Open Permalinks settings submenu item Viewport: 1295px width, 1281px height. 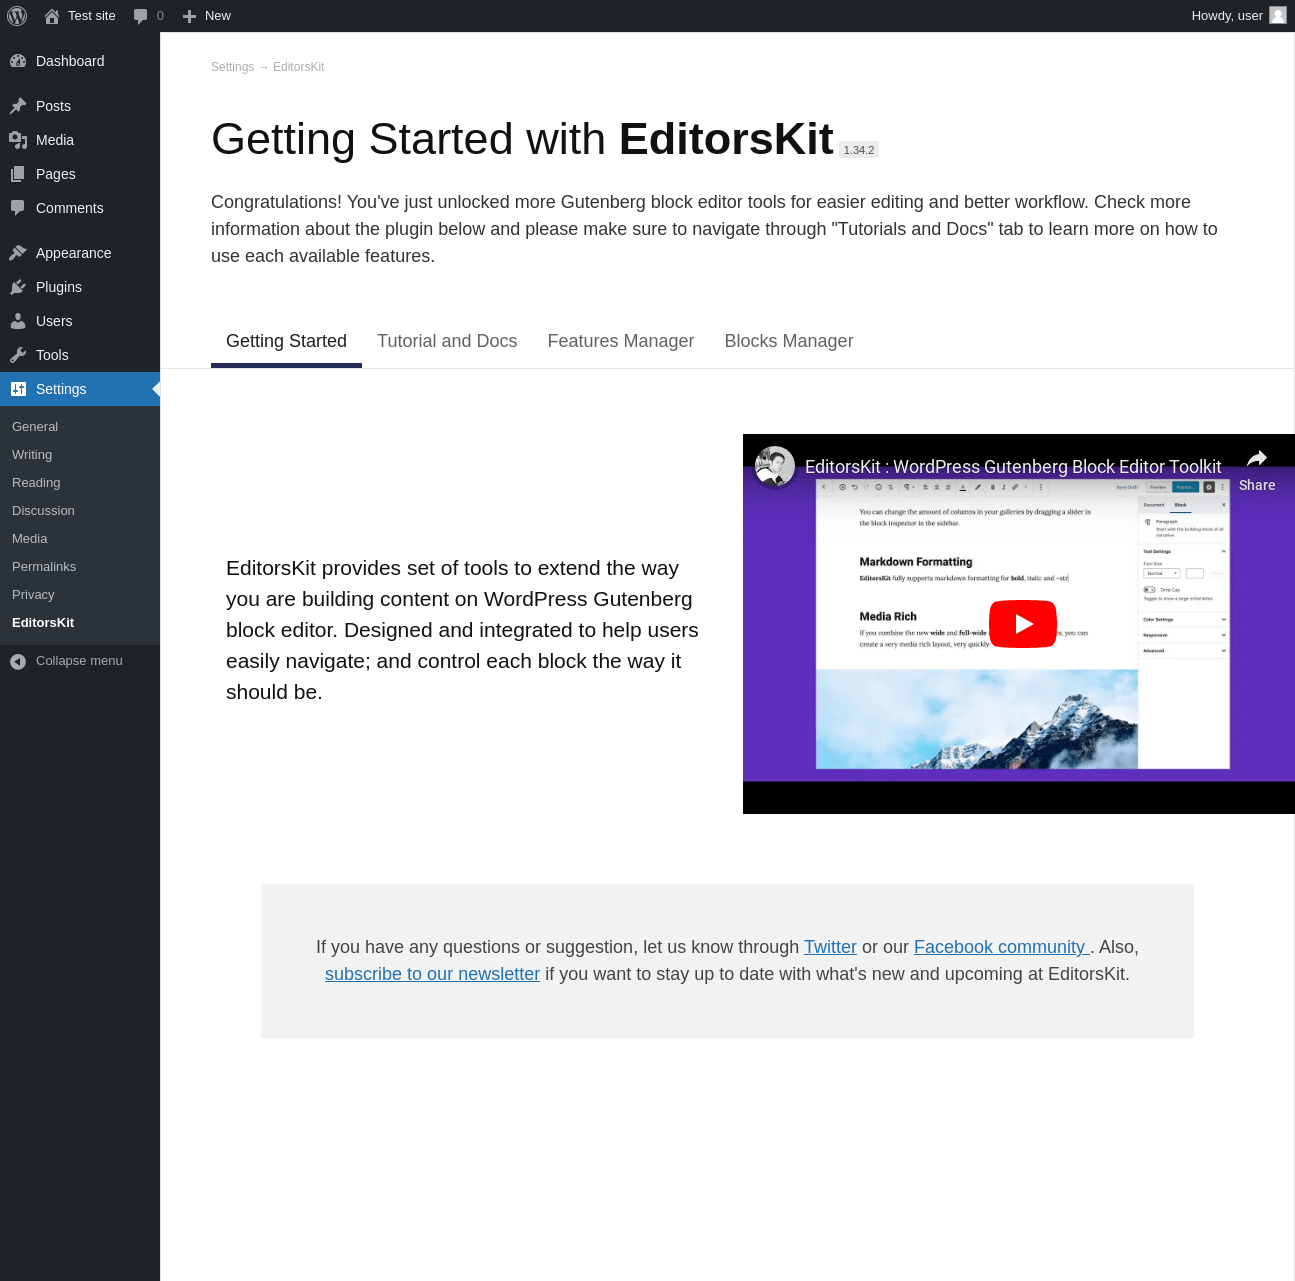[x=44, y=567]
